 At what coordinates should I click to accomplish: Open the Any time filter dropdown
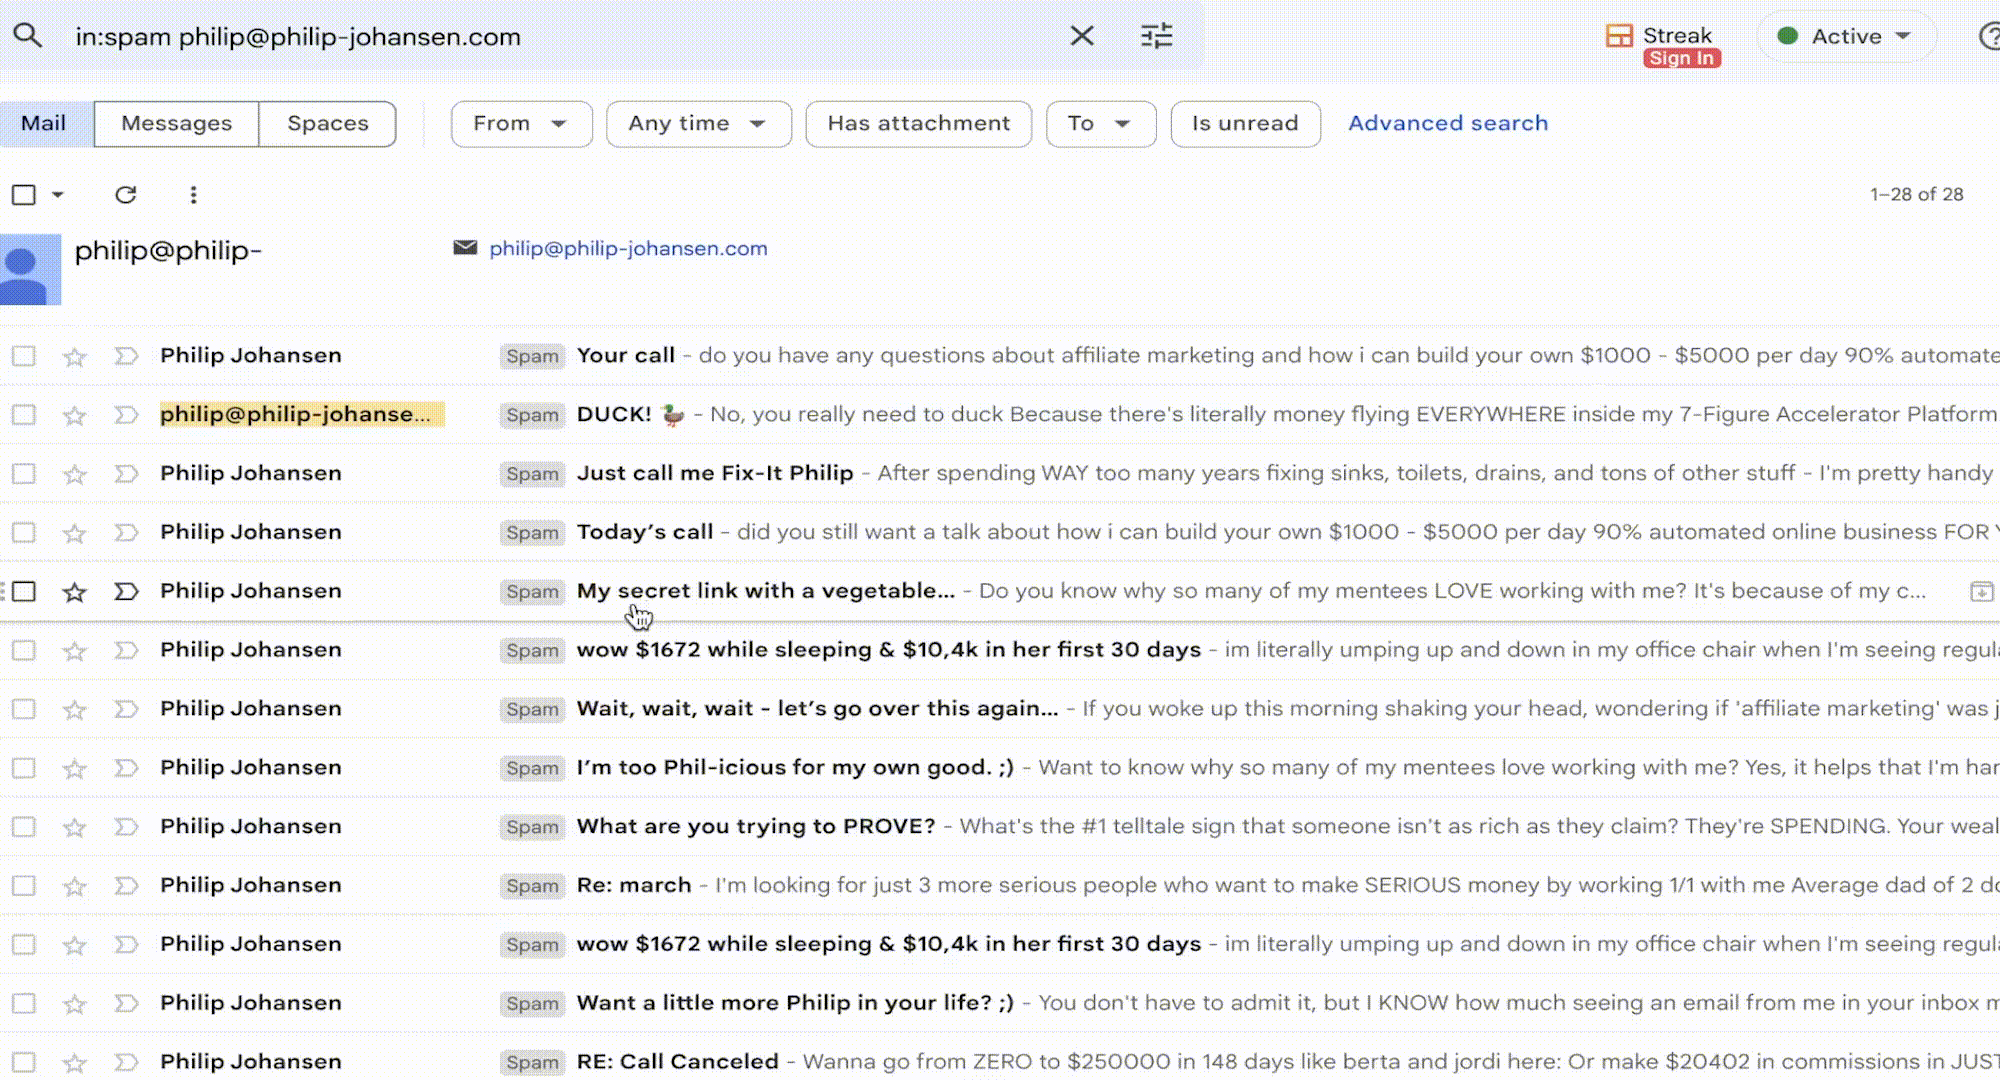coord(698,123)
